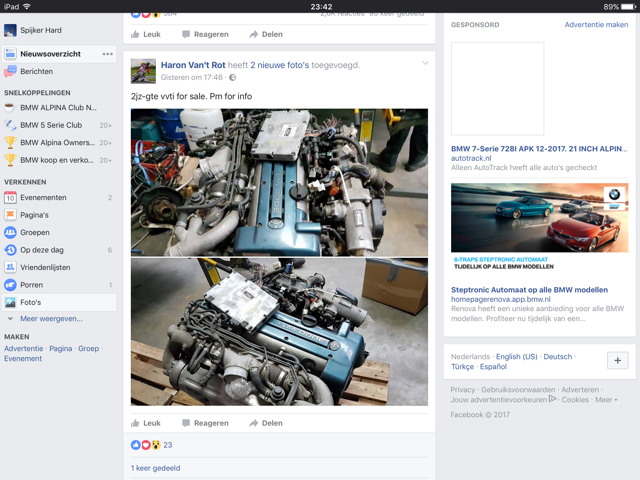Click the public audience globe icon
The image size is (640, 480).
tap(233, 78)
